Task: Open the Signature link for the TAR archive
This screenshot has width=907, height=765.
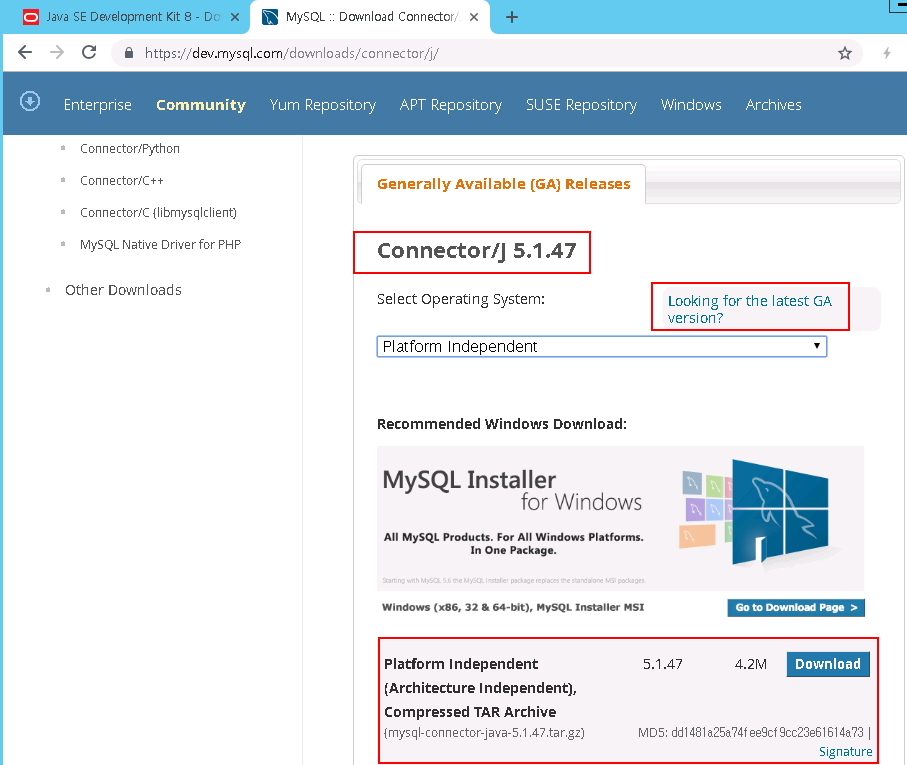Action: click(845, 751)
